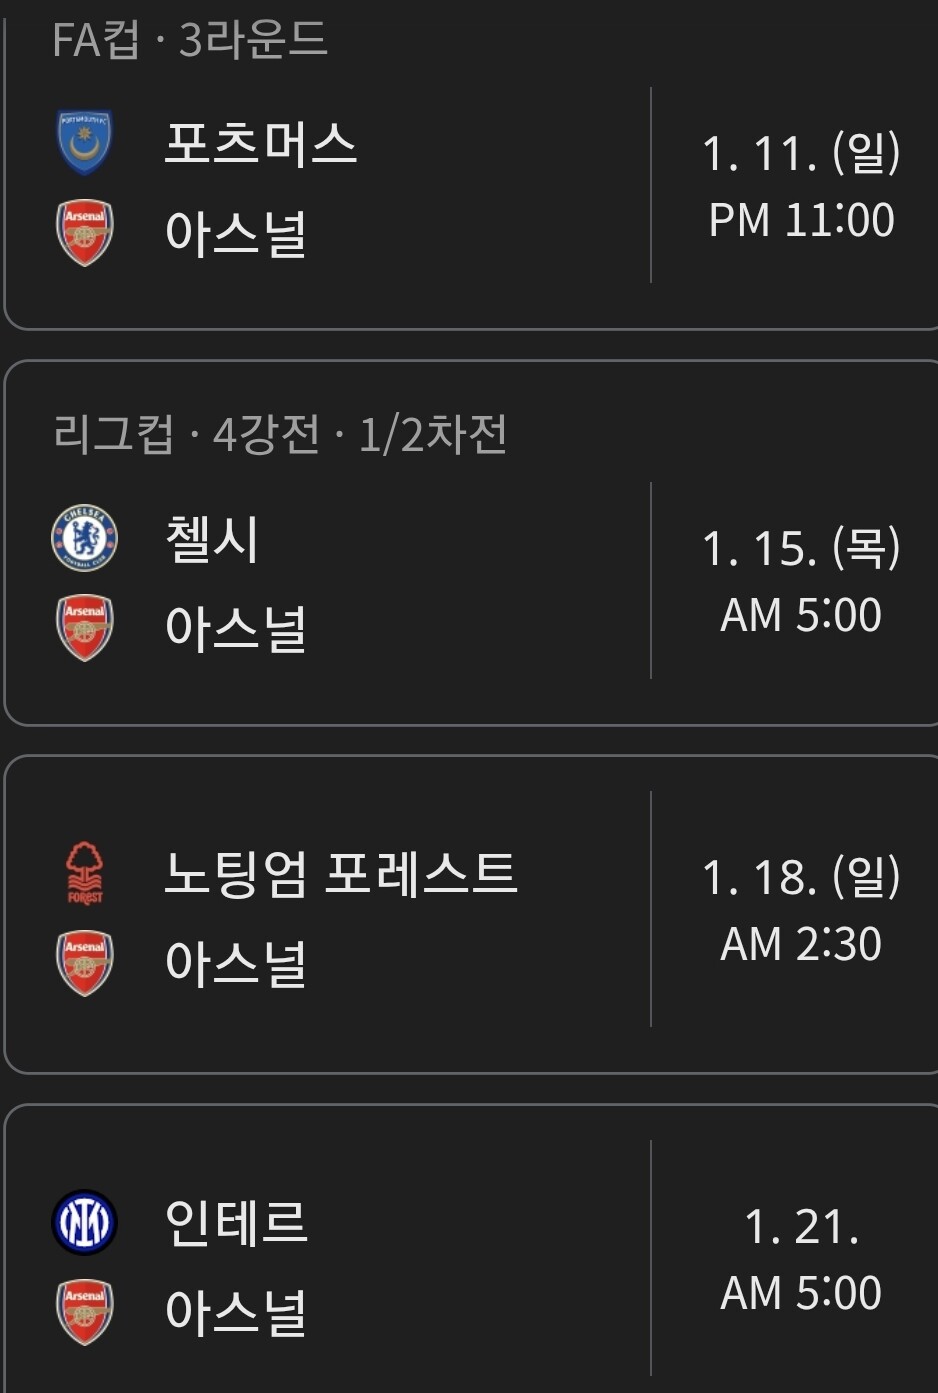The image size is (938, 1393).
Task: Tap the Chelsea club crest
Action: click(x=84, y=538)
